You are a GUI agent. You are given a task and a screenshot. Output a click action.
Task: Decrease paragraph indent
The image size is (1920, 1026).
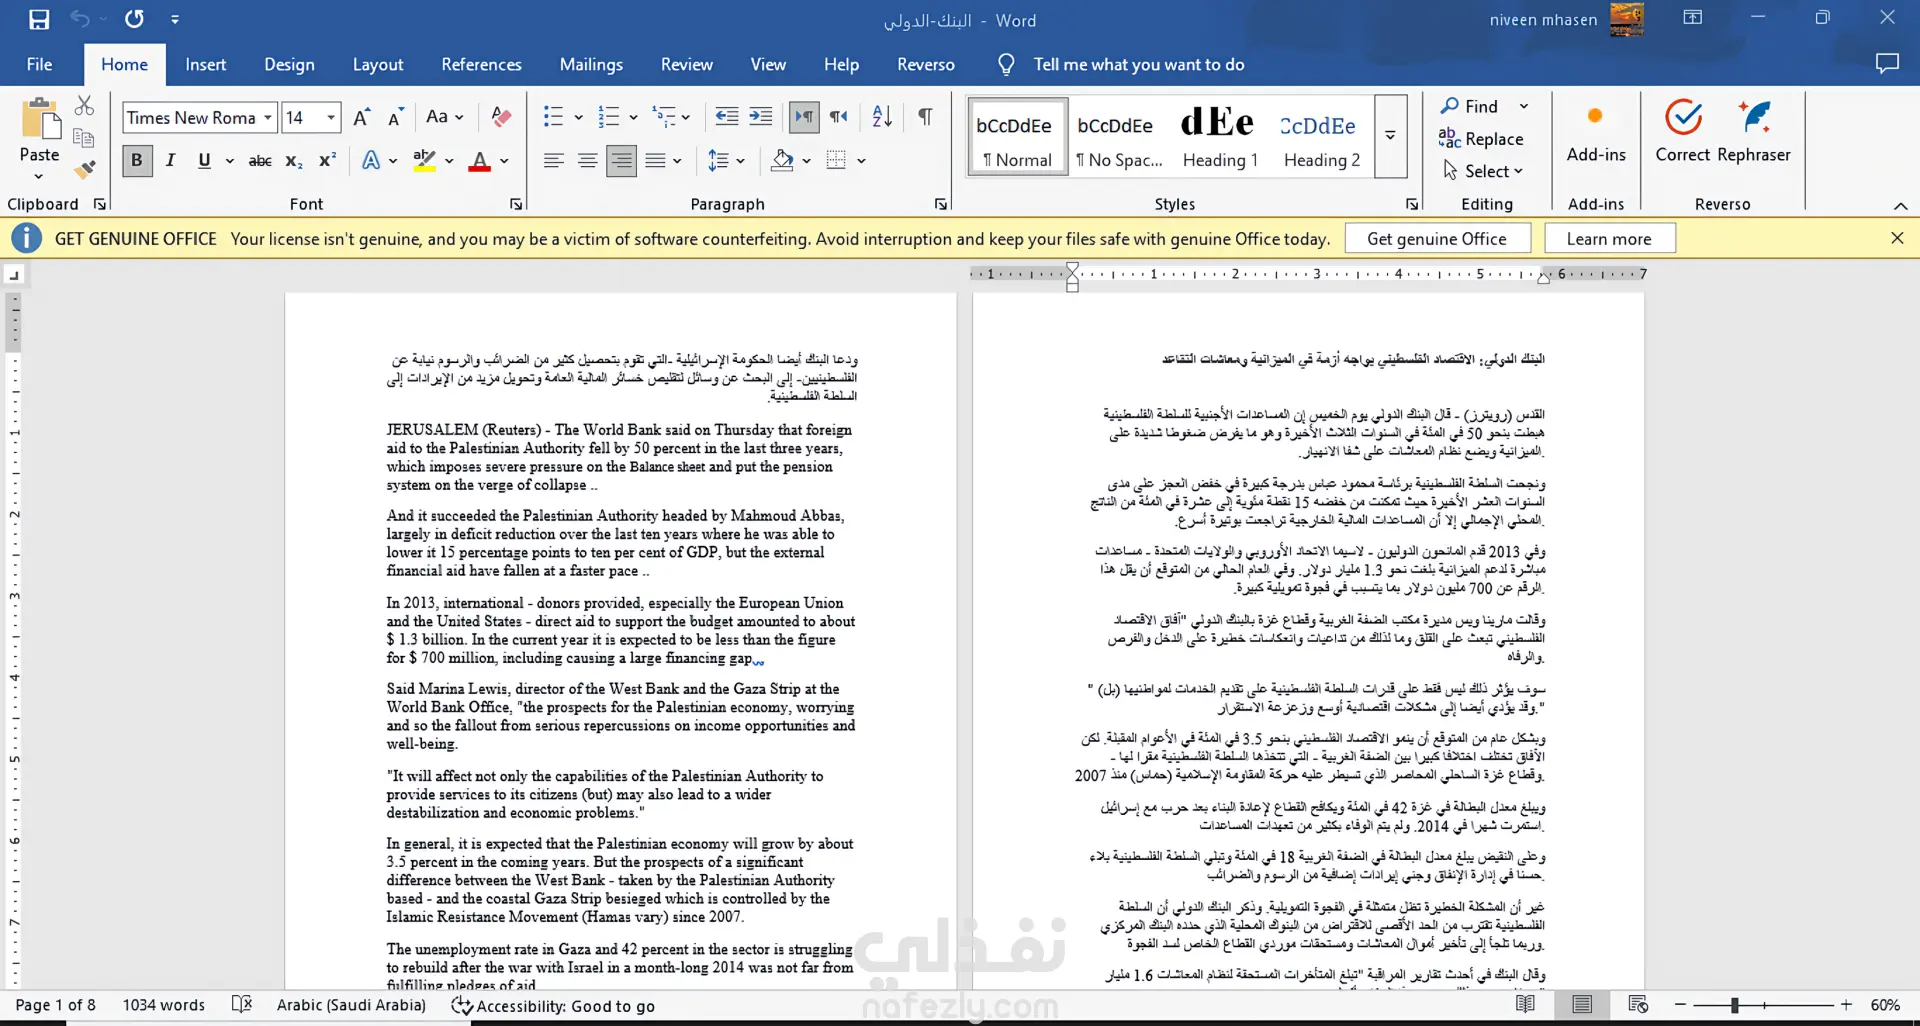[727, 117]
